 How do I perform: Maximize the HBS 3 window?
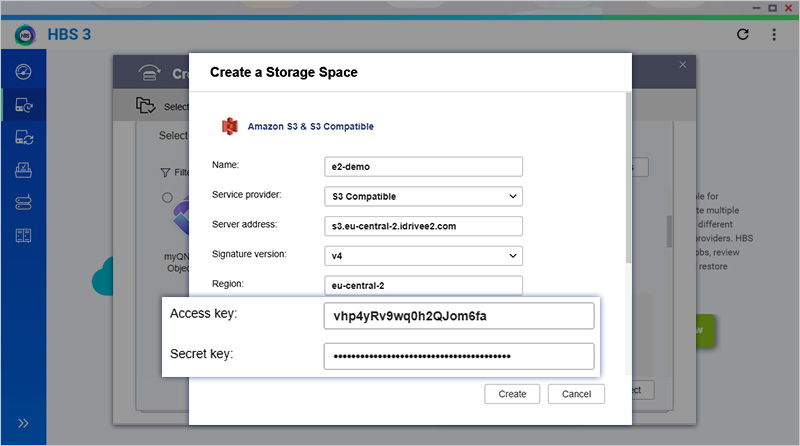(772, 8)
